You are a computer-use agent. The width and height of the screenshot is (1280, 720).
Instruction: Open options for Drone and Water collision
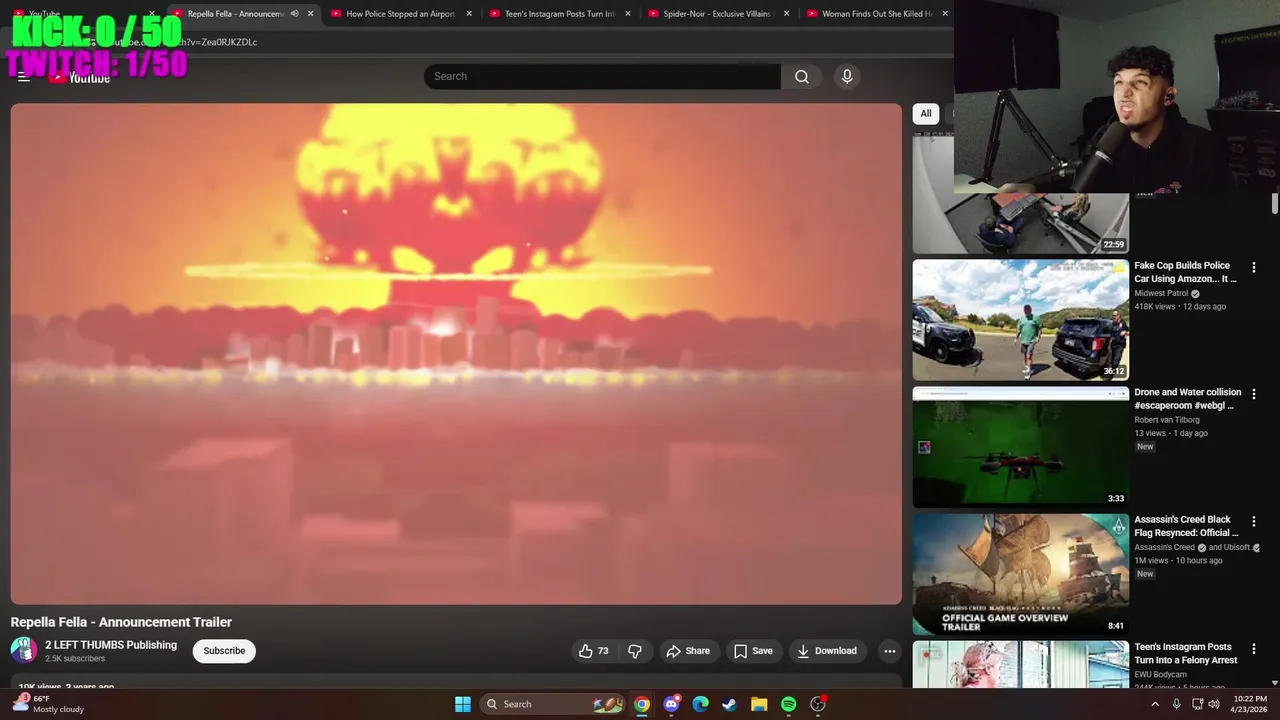(1253, 394)
